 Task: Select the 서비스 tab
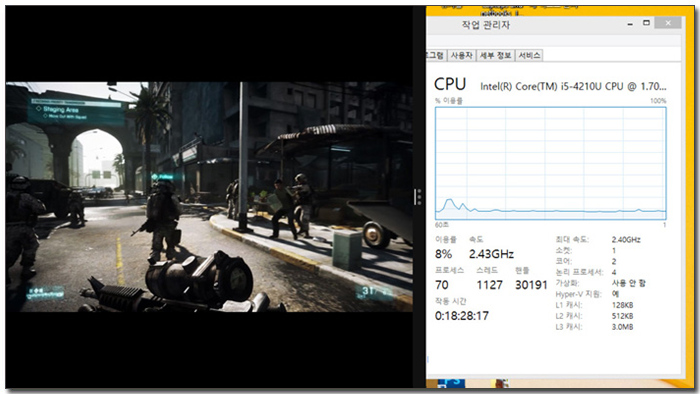529,55
